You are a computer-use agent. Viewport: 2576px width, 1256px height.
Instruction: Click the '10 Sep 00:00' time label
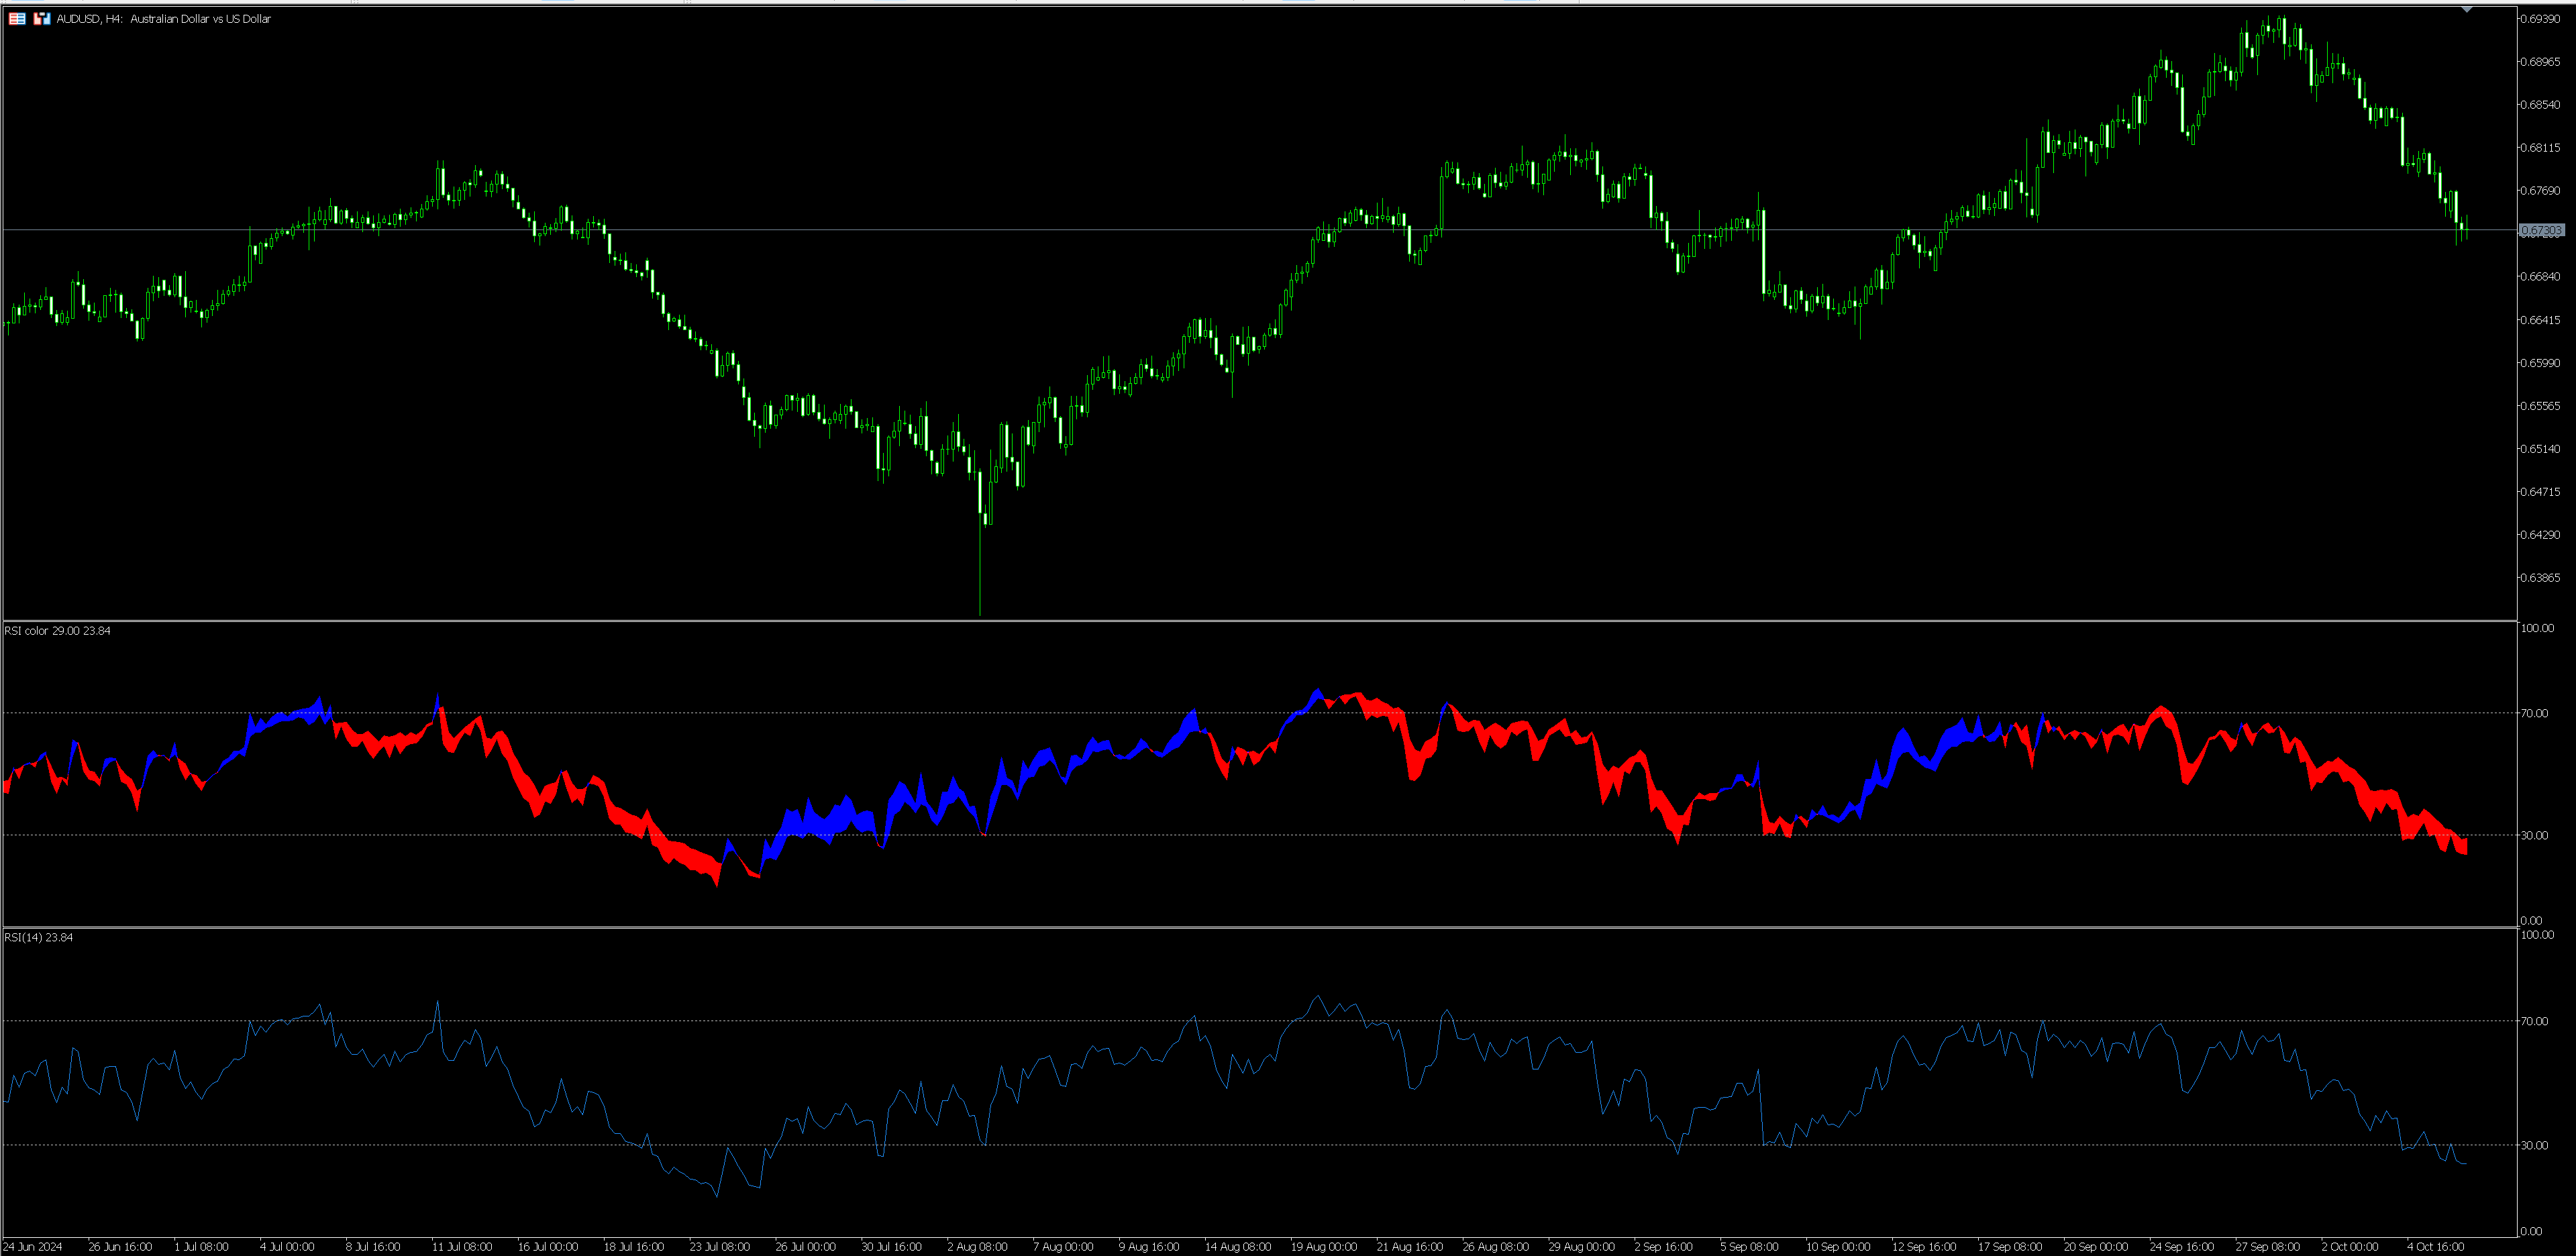[x=1838, y=1247]
